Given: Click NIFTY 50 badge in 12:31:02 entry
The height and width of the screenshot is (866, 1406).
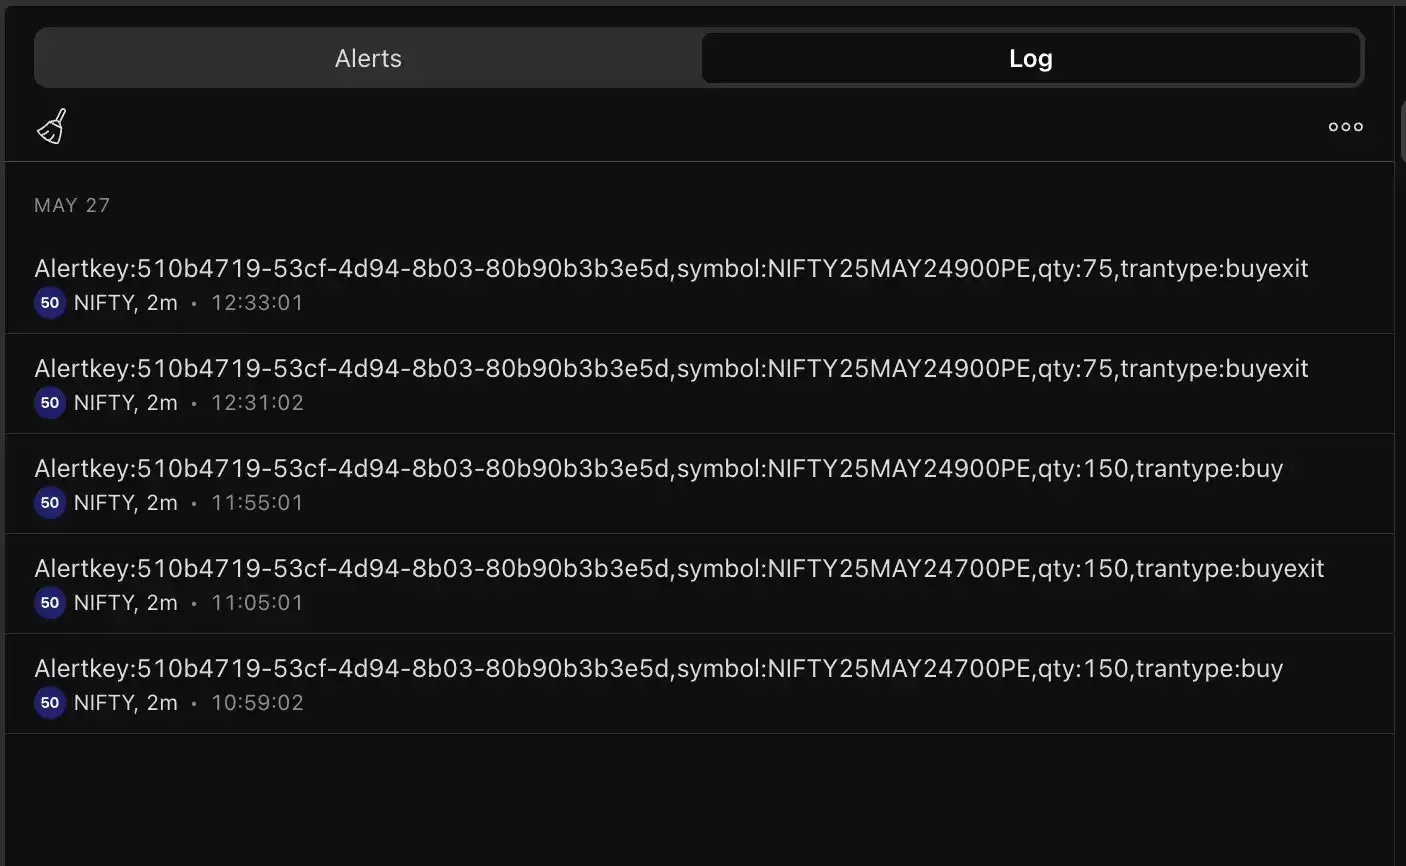Looking at the screenshot, I should click(50, 403).
